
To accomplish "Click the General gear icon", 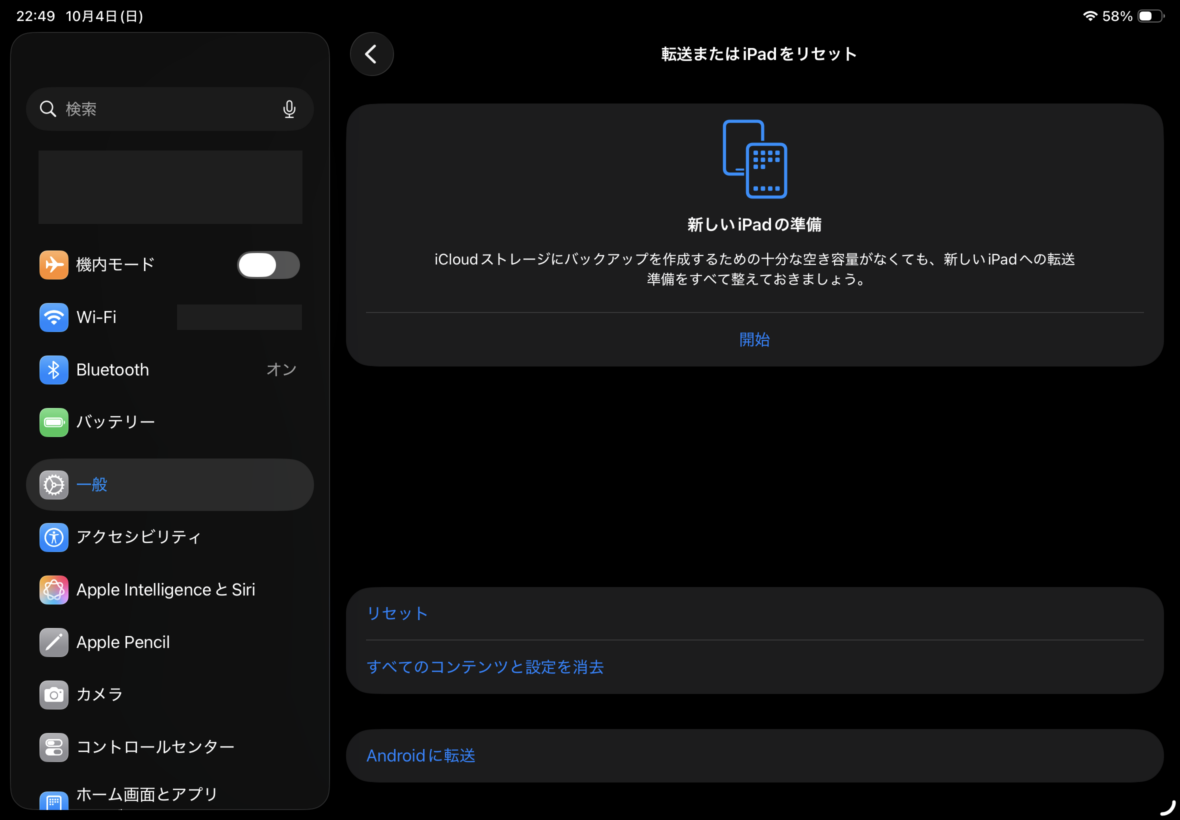I will 53,485.
